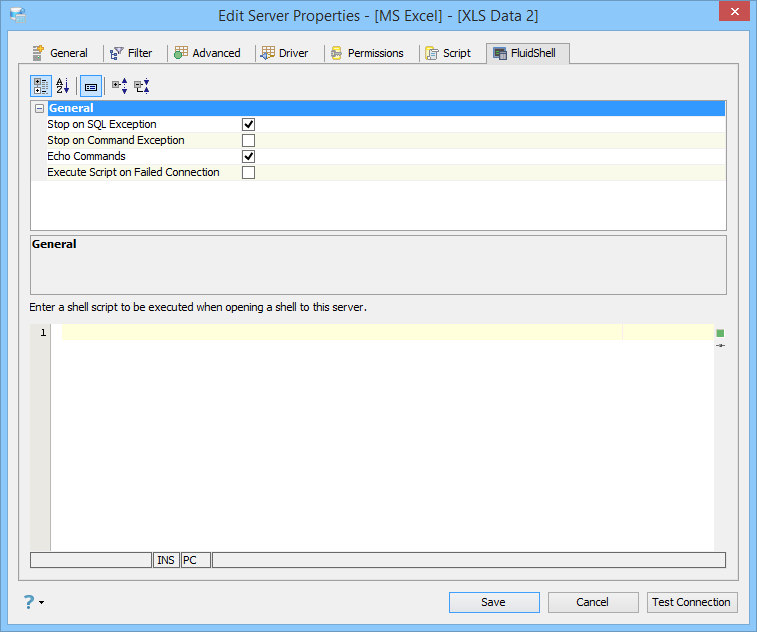
Task: Go to the Permissions tab
Action: point(367,53)
